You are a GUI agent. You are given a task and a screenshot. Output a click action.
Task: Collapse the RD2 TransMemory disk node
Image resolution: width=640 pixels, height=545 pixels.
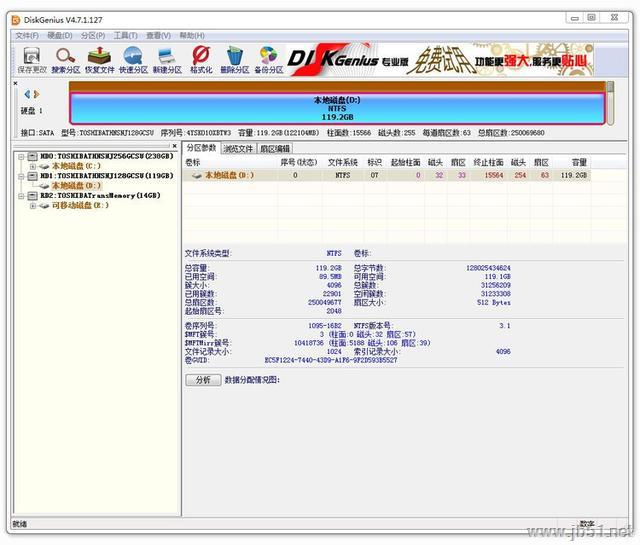(x=22, y=196)
